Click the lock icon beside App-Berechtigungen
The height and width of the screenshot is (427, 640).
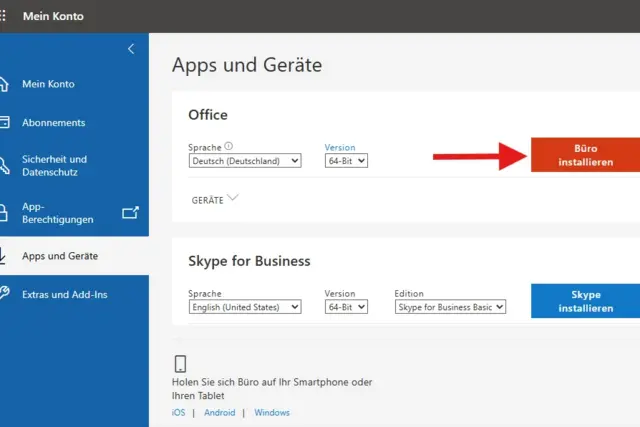click(x=3, y=213)
